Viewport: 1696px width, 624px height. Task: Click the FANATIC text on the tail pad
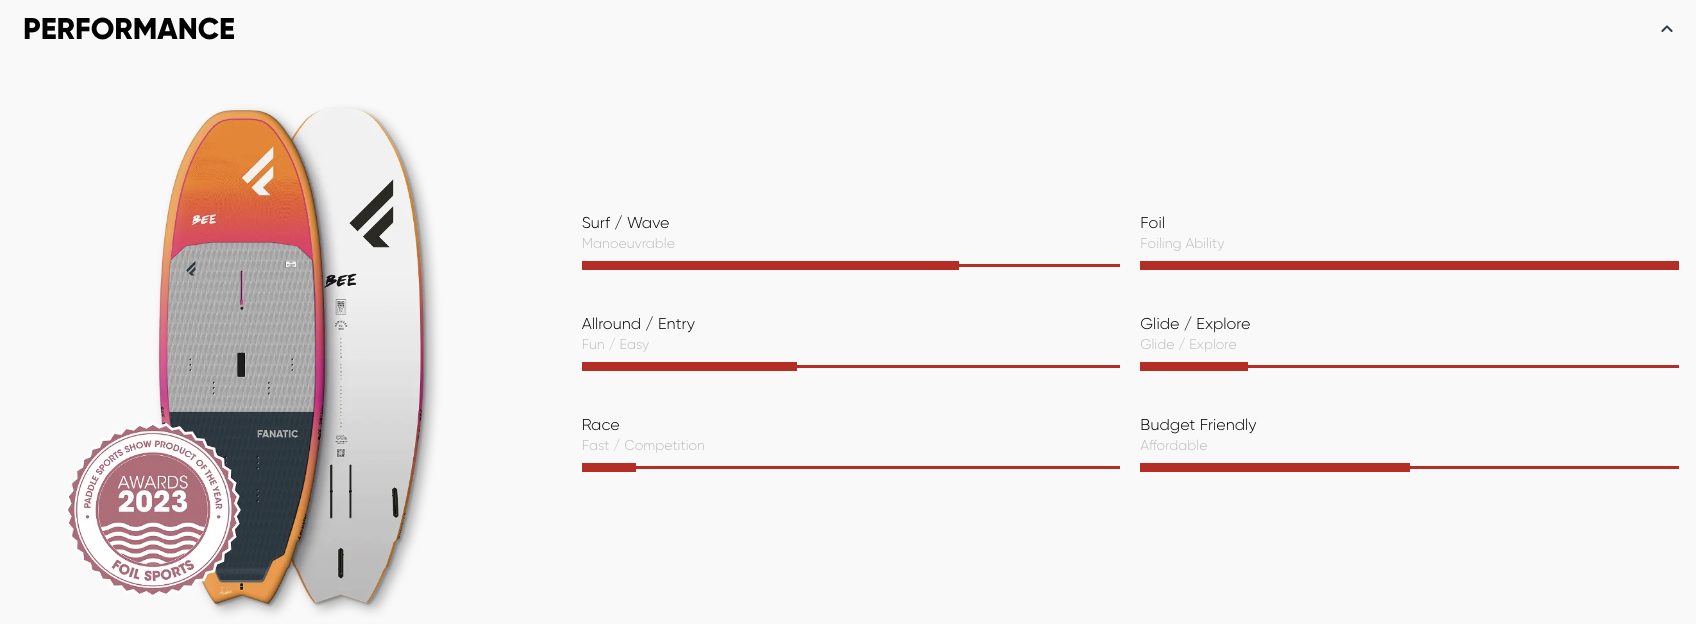[277, 434]
